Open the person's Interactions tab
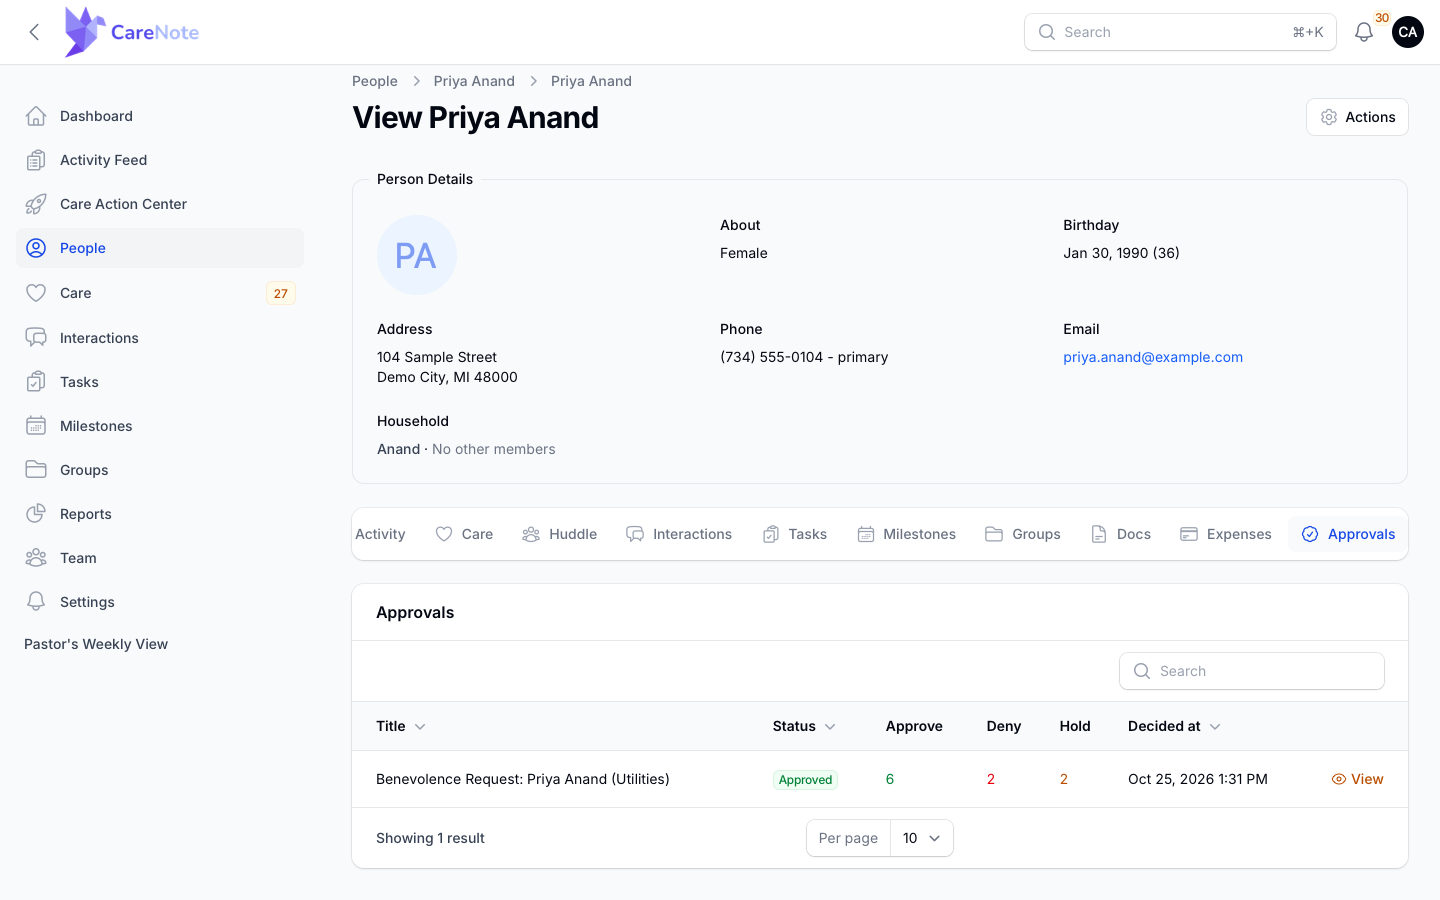The width and height of the screenshot is (1440, 900). [x=679, y=534]
